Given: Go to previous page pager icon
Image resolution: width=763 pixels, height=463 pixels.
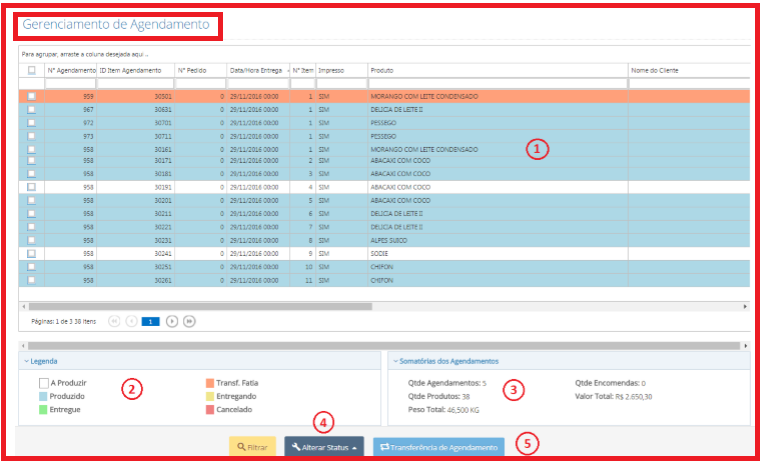Looking at the screenshot, I should (x=131, y=321).
